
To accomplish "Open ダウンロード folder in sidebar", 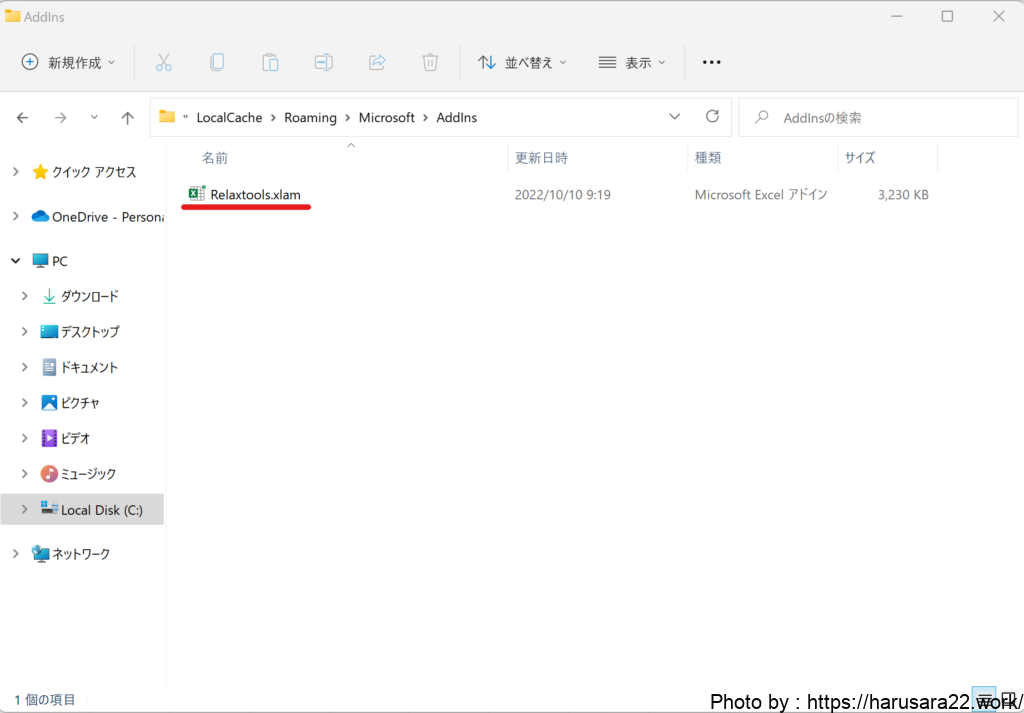I will pyautogui.click(x=89, y=296).
